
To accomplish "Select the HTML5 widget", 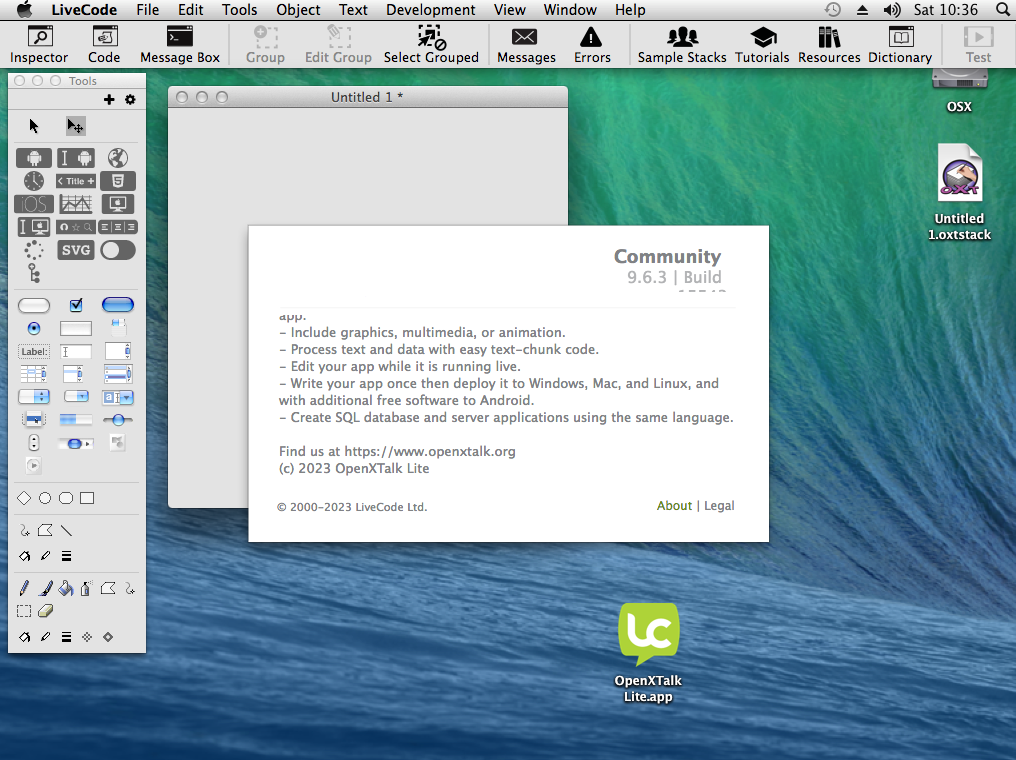I will [117, 181].
